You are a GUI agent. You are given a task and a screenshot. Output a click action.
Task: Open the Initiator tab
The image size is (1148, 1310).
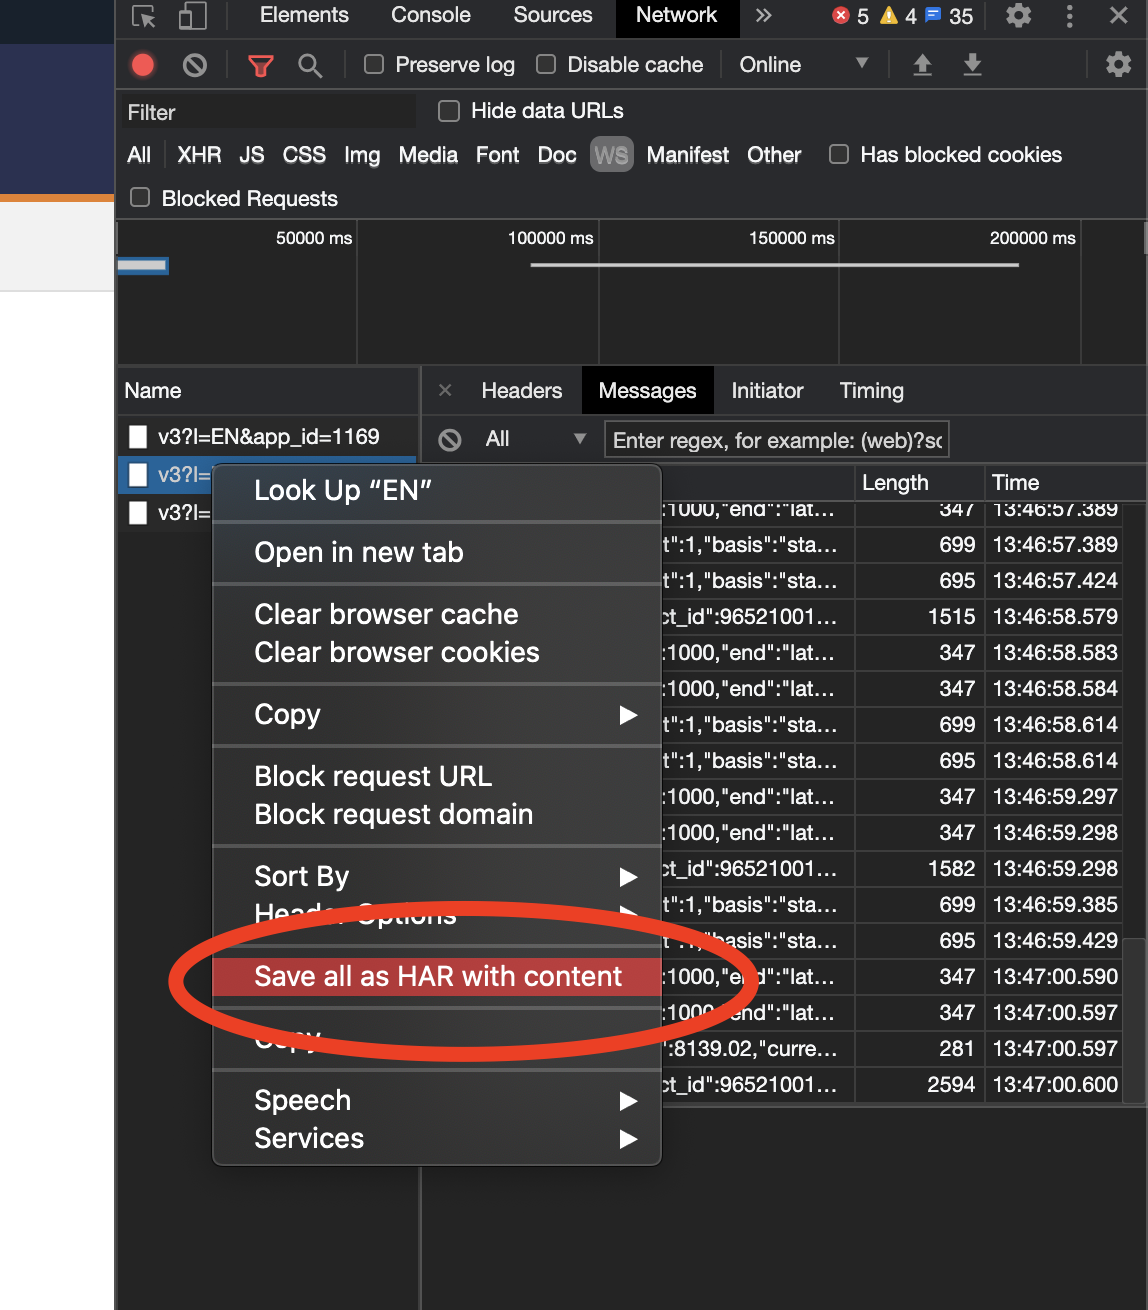[766, 390]
